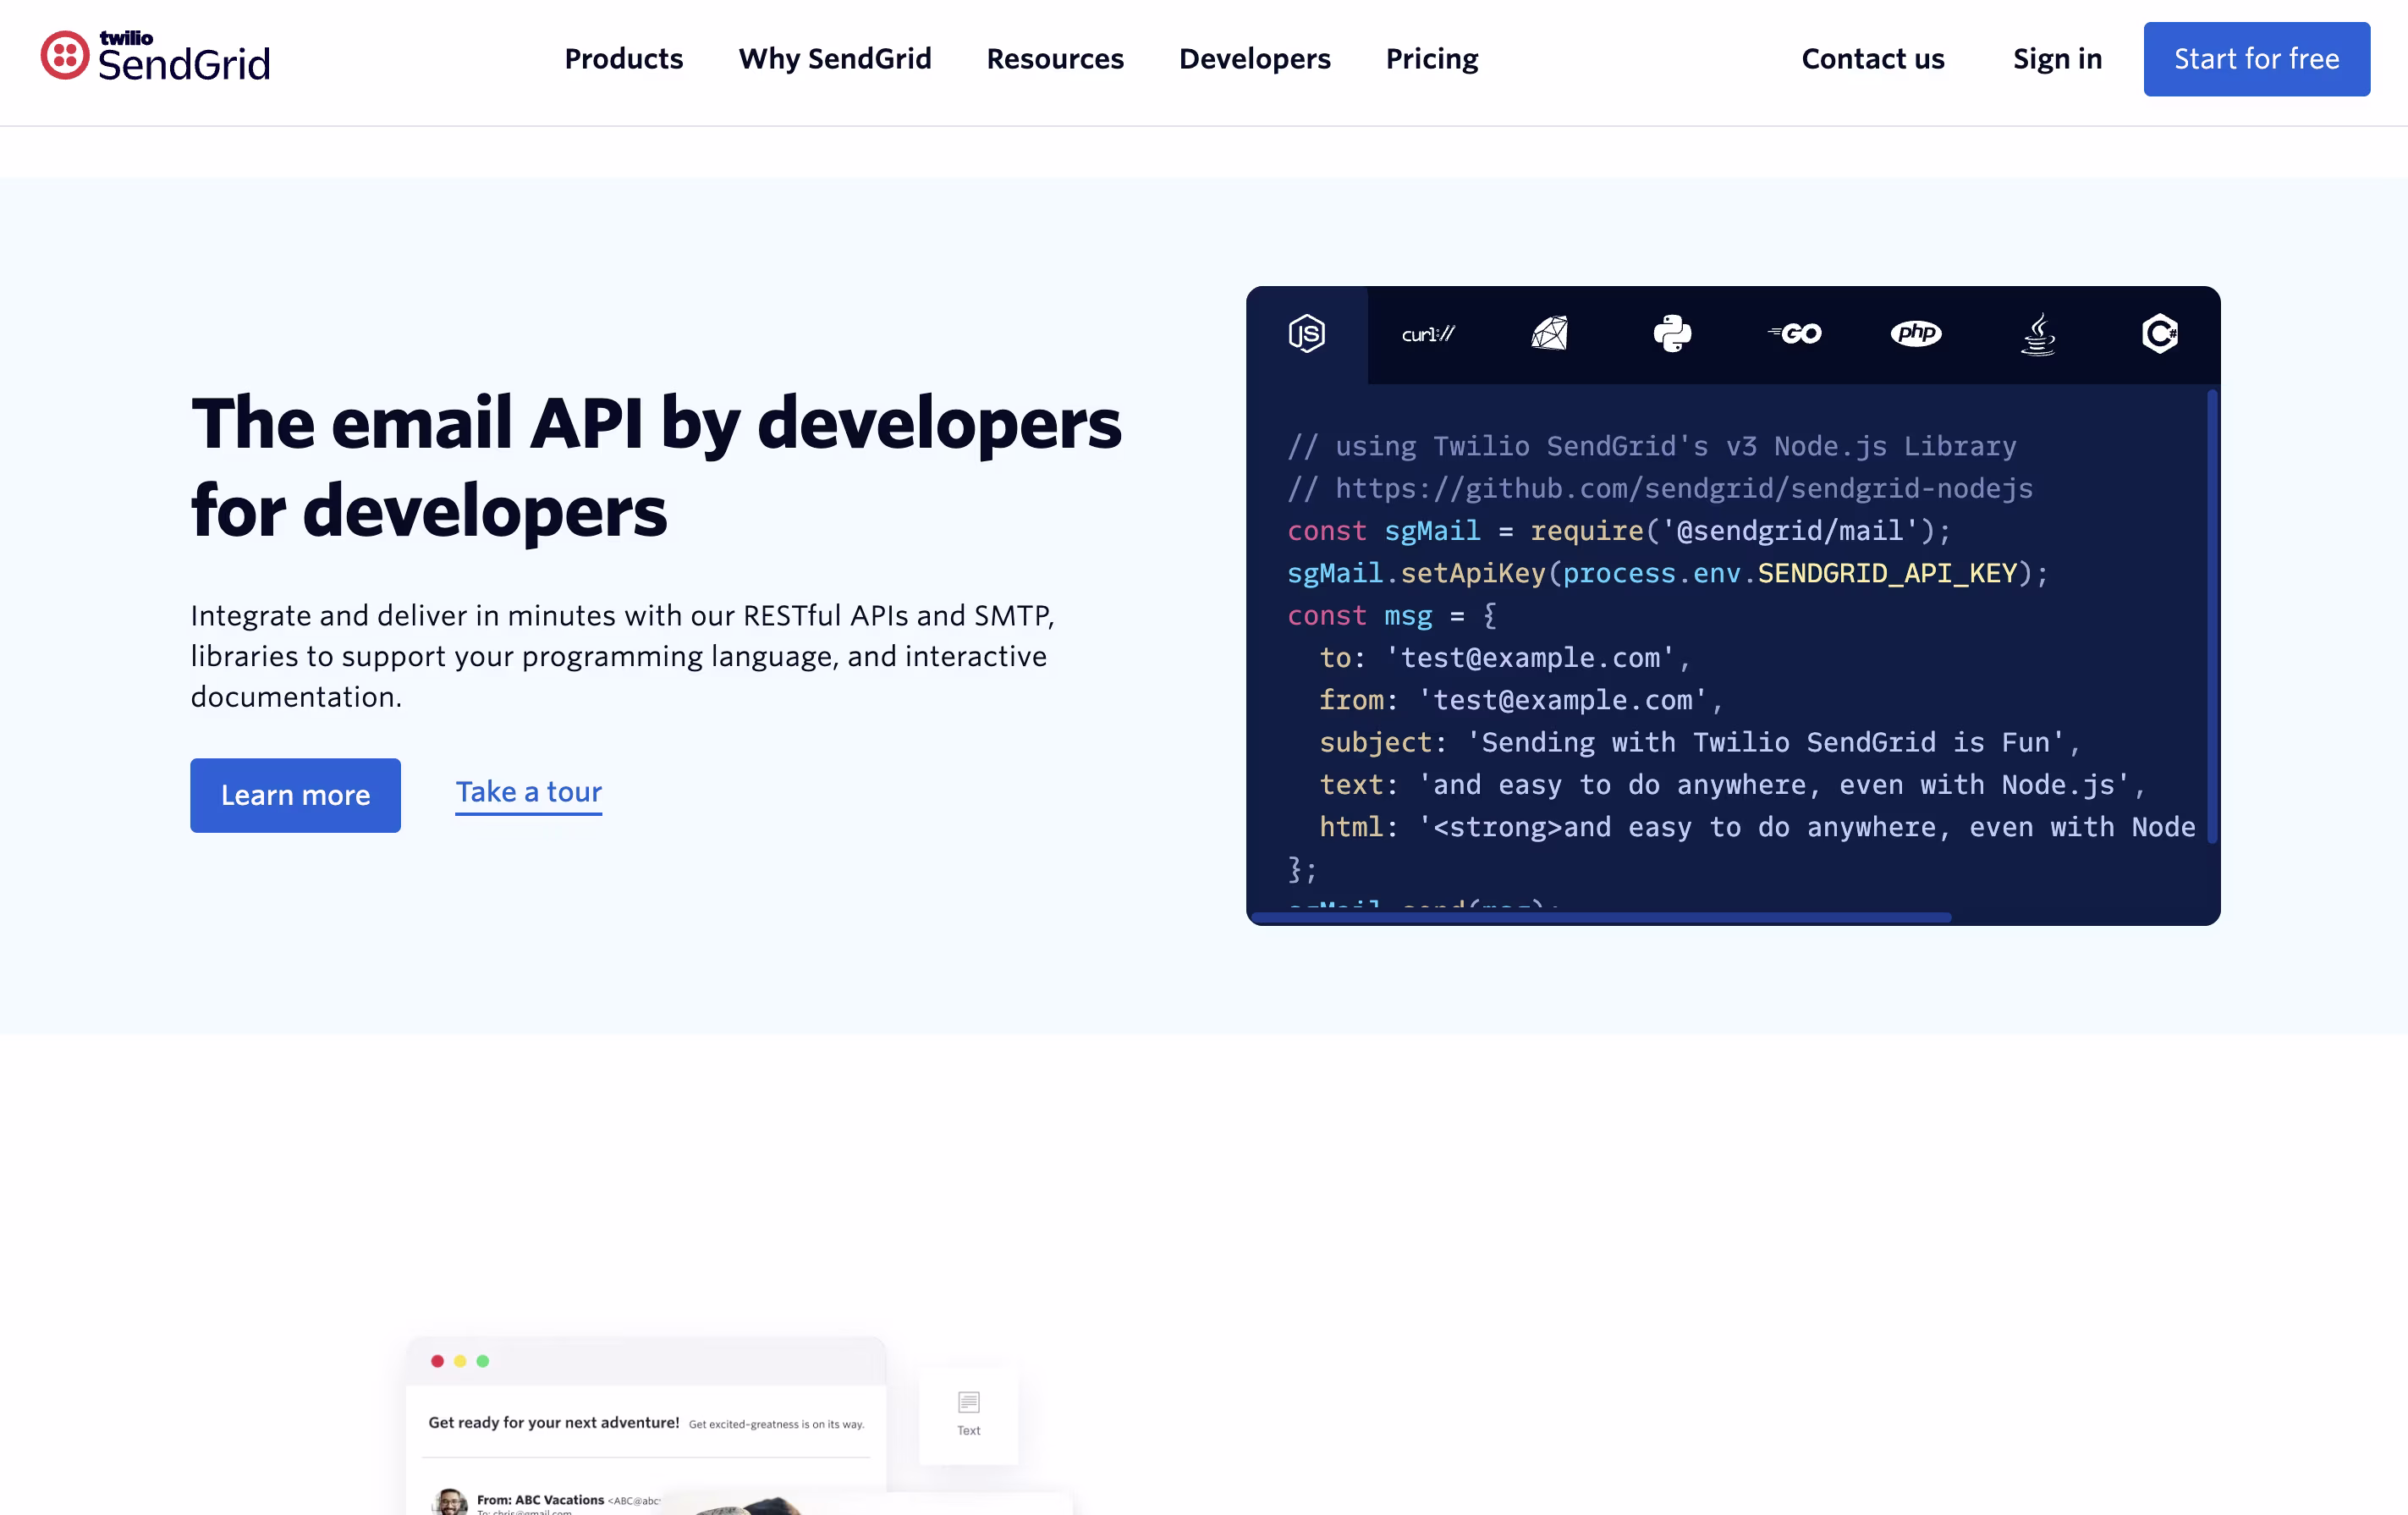This screenshot has height=1515, width=2408.
Task: Select the Node.js code example tab
Action: click(x=1306, y=334)
